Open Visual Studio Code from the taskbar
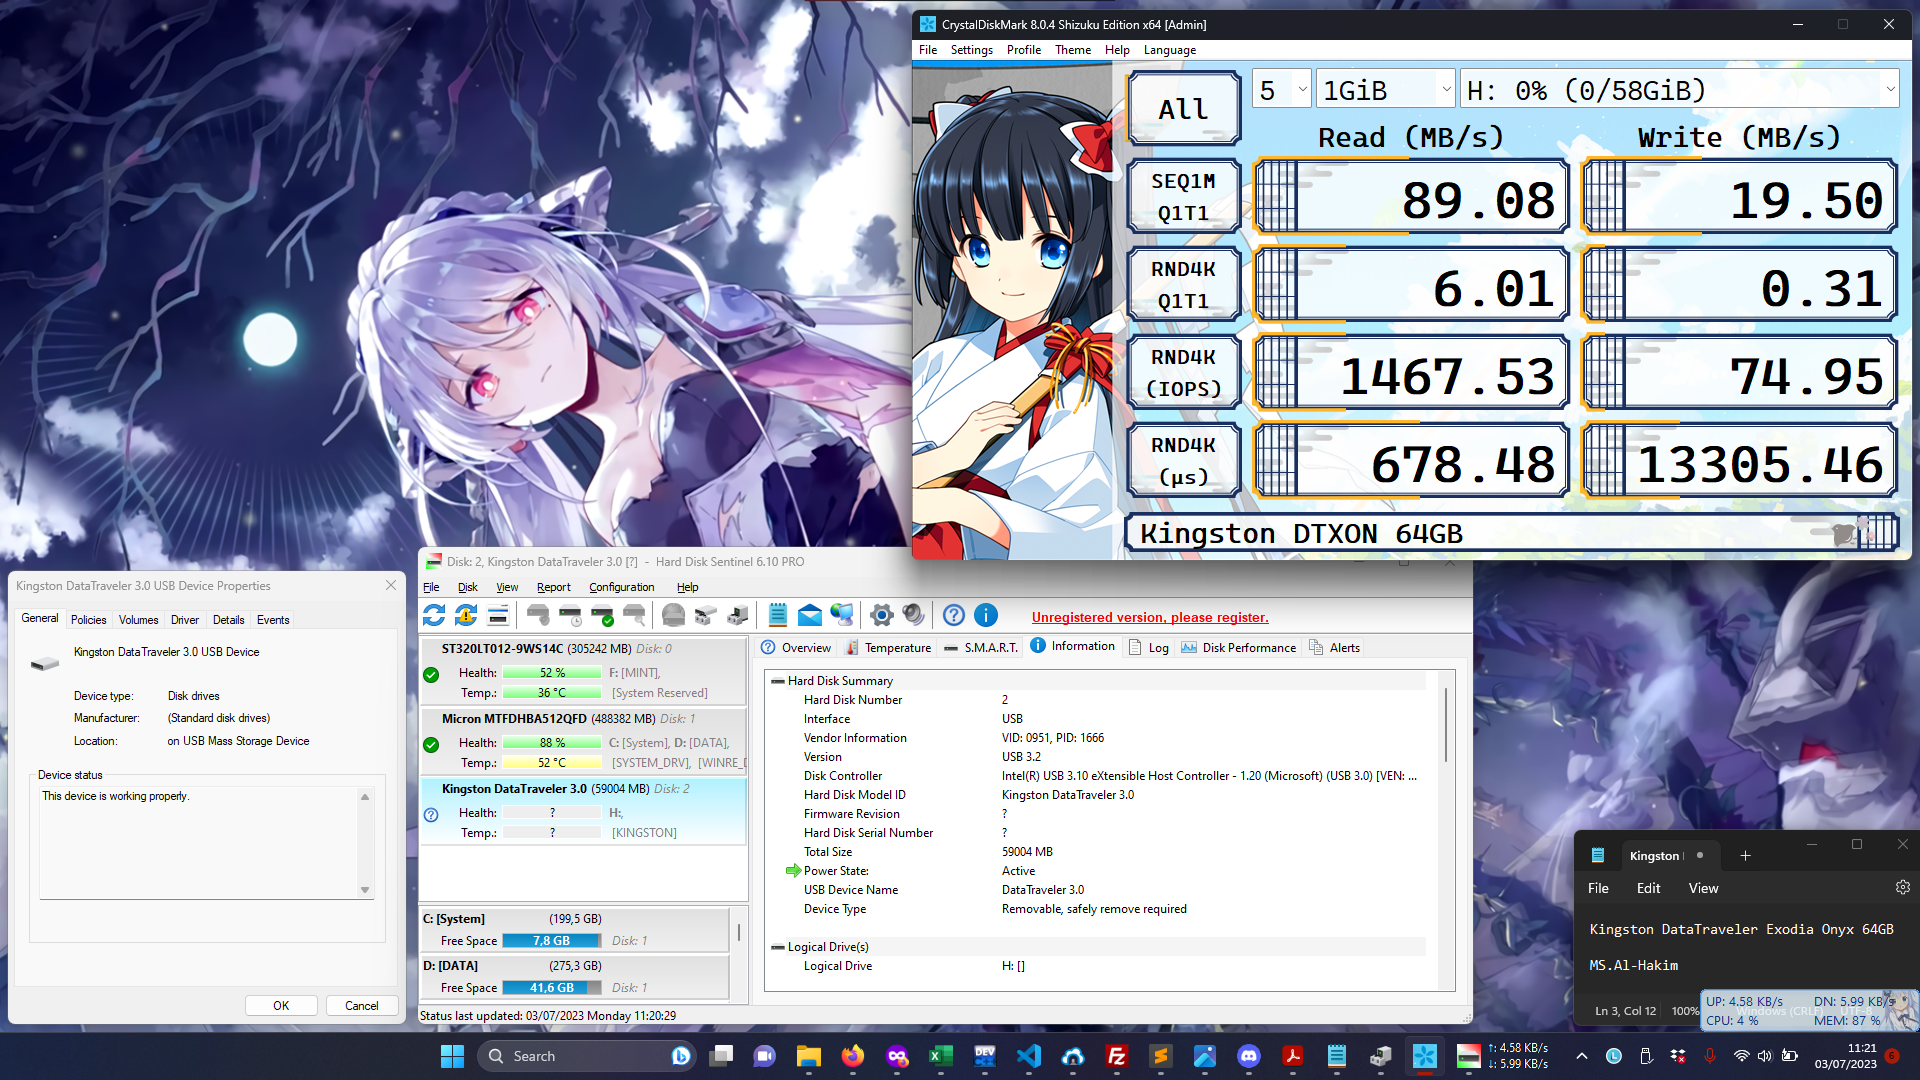Viewport: 1920px width, 1080px height. [1028, 1056]
